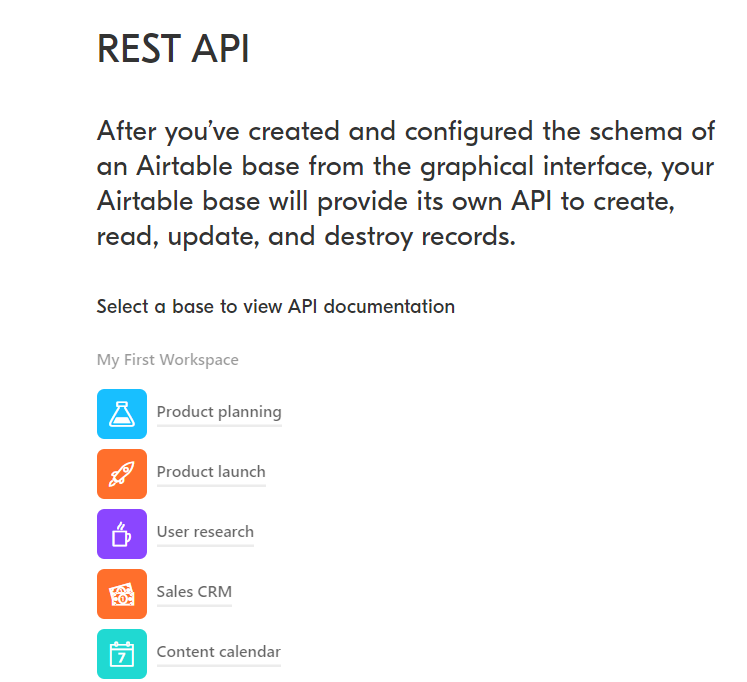The image size is (747, 682).
Task: Click the blue flask Product planning icon
Action: pyautogui.click(x=122, y=414)
